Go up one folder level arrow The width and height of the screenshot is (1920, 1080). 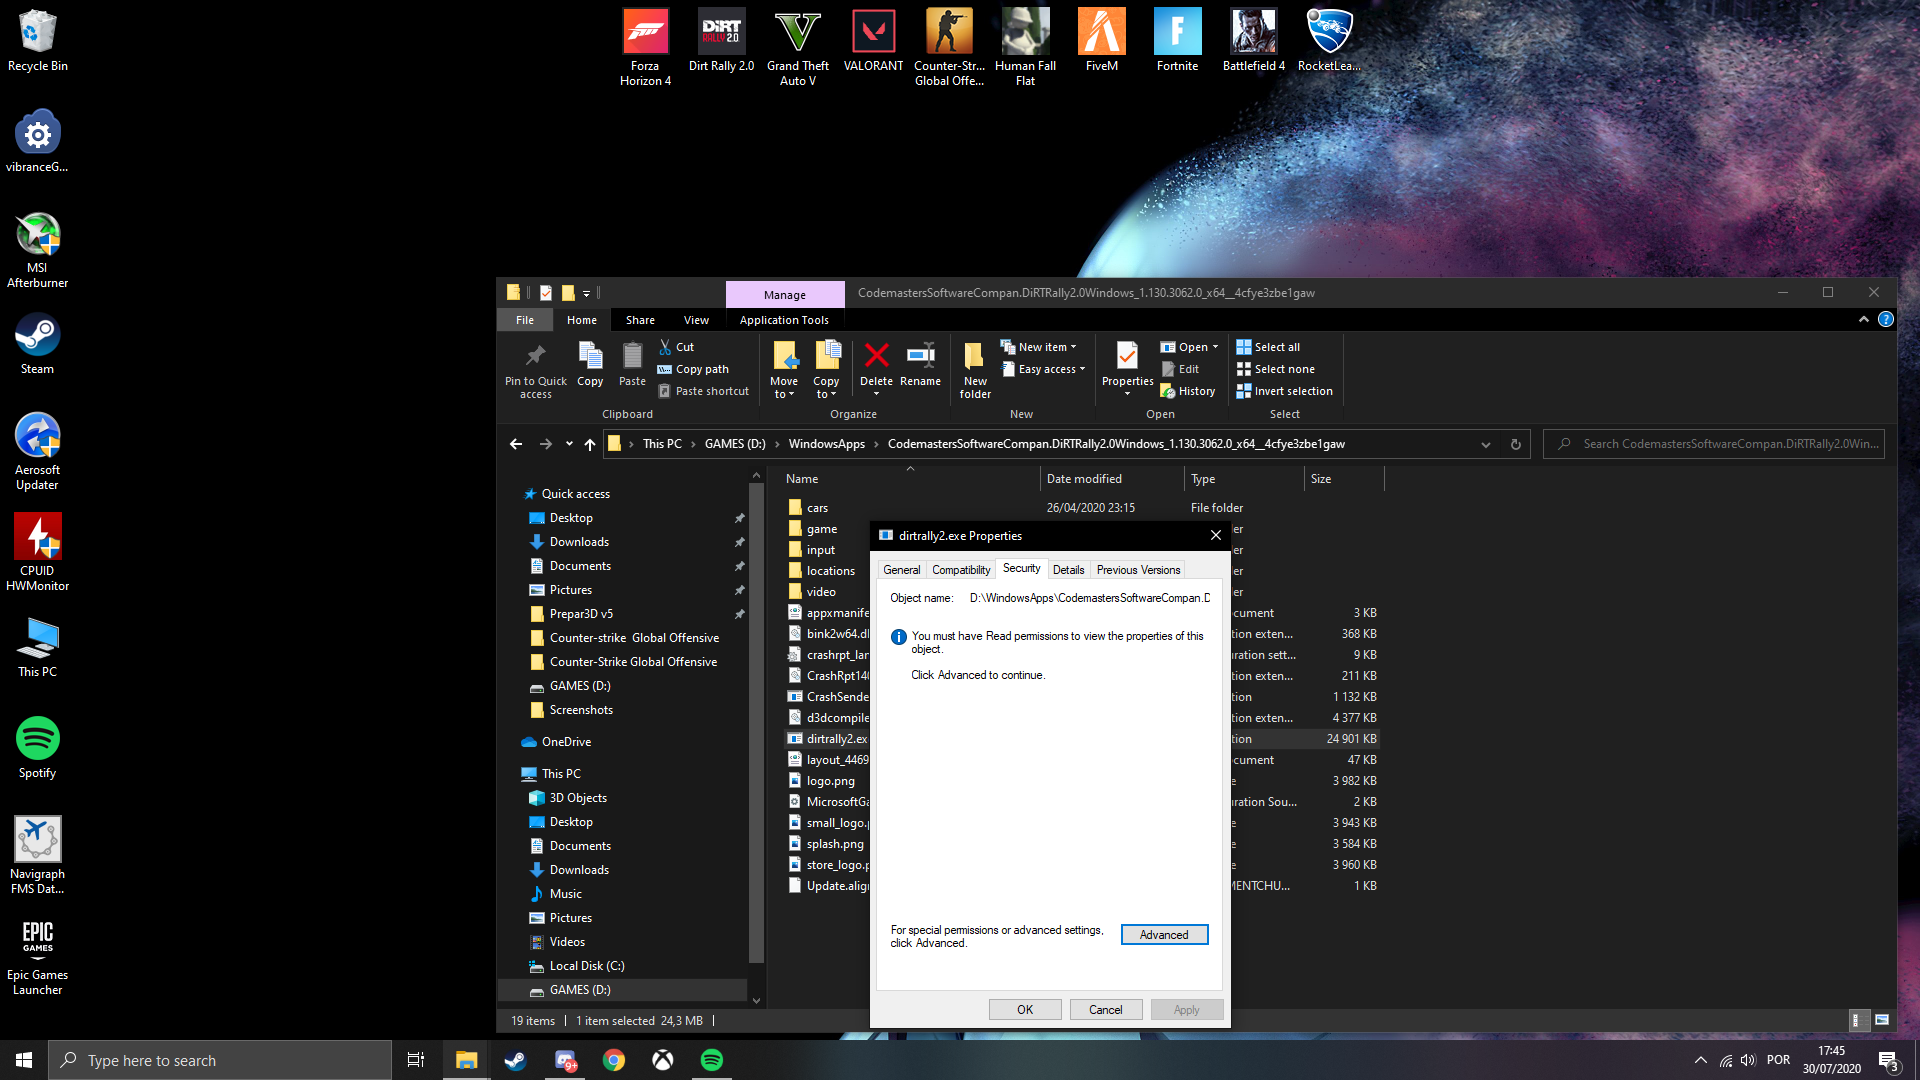[x=590, y=444]
